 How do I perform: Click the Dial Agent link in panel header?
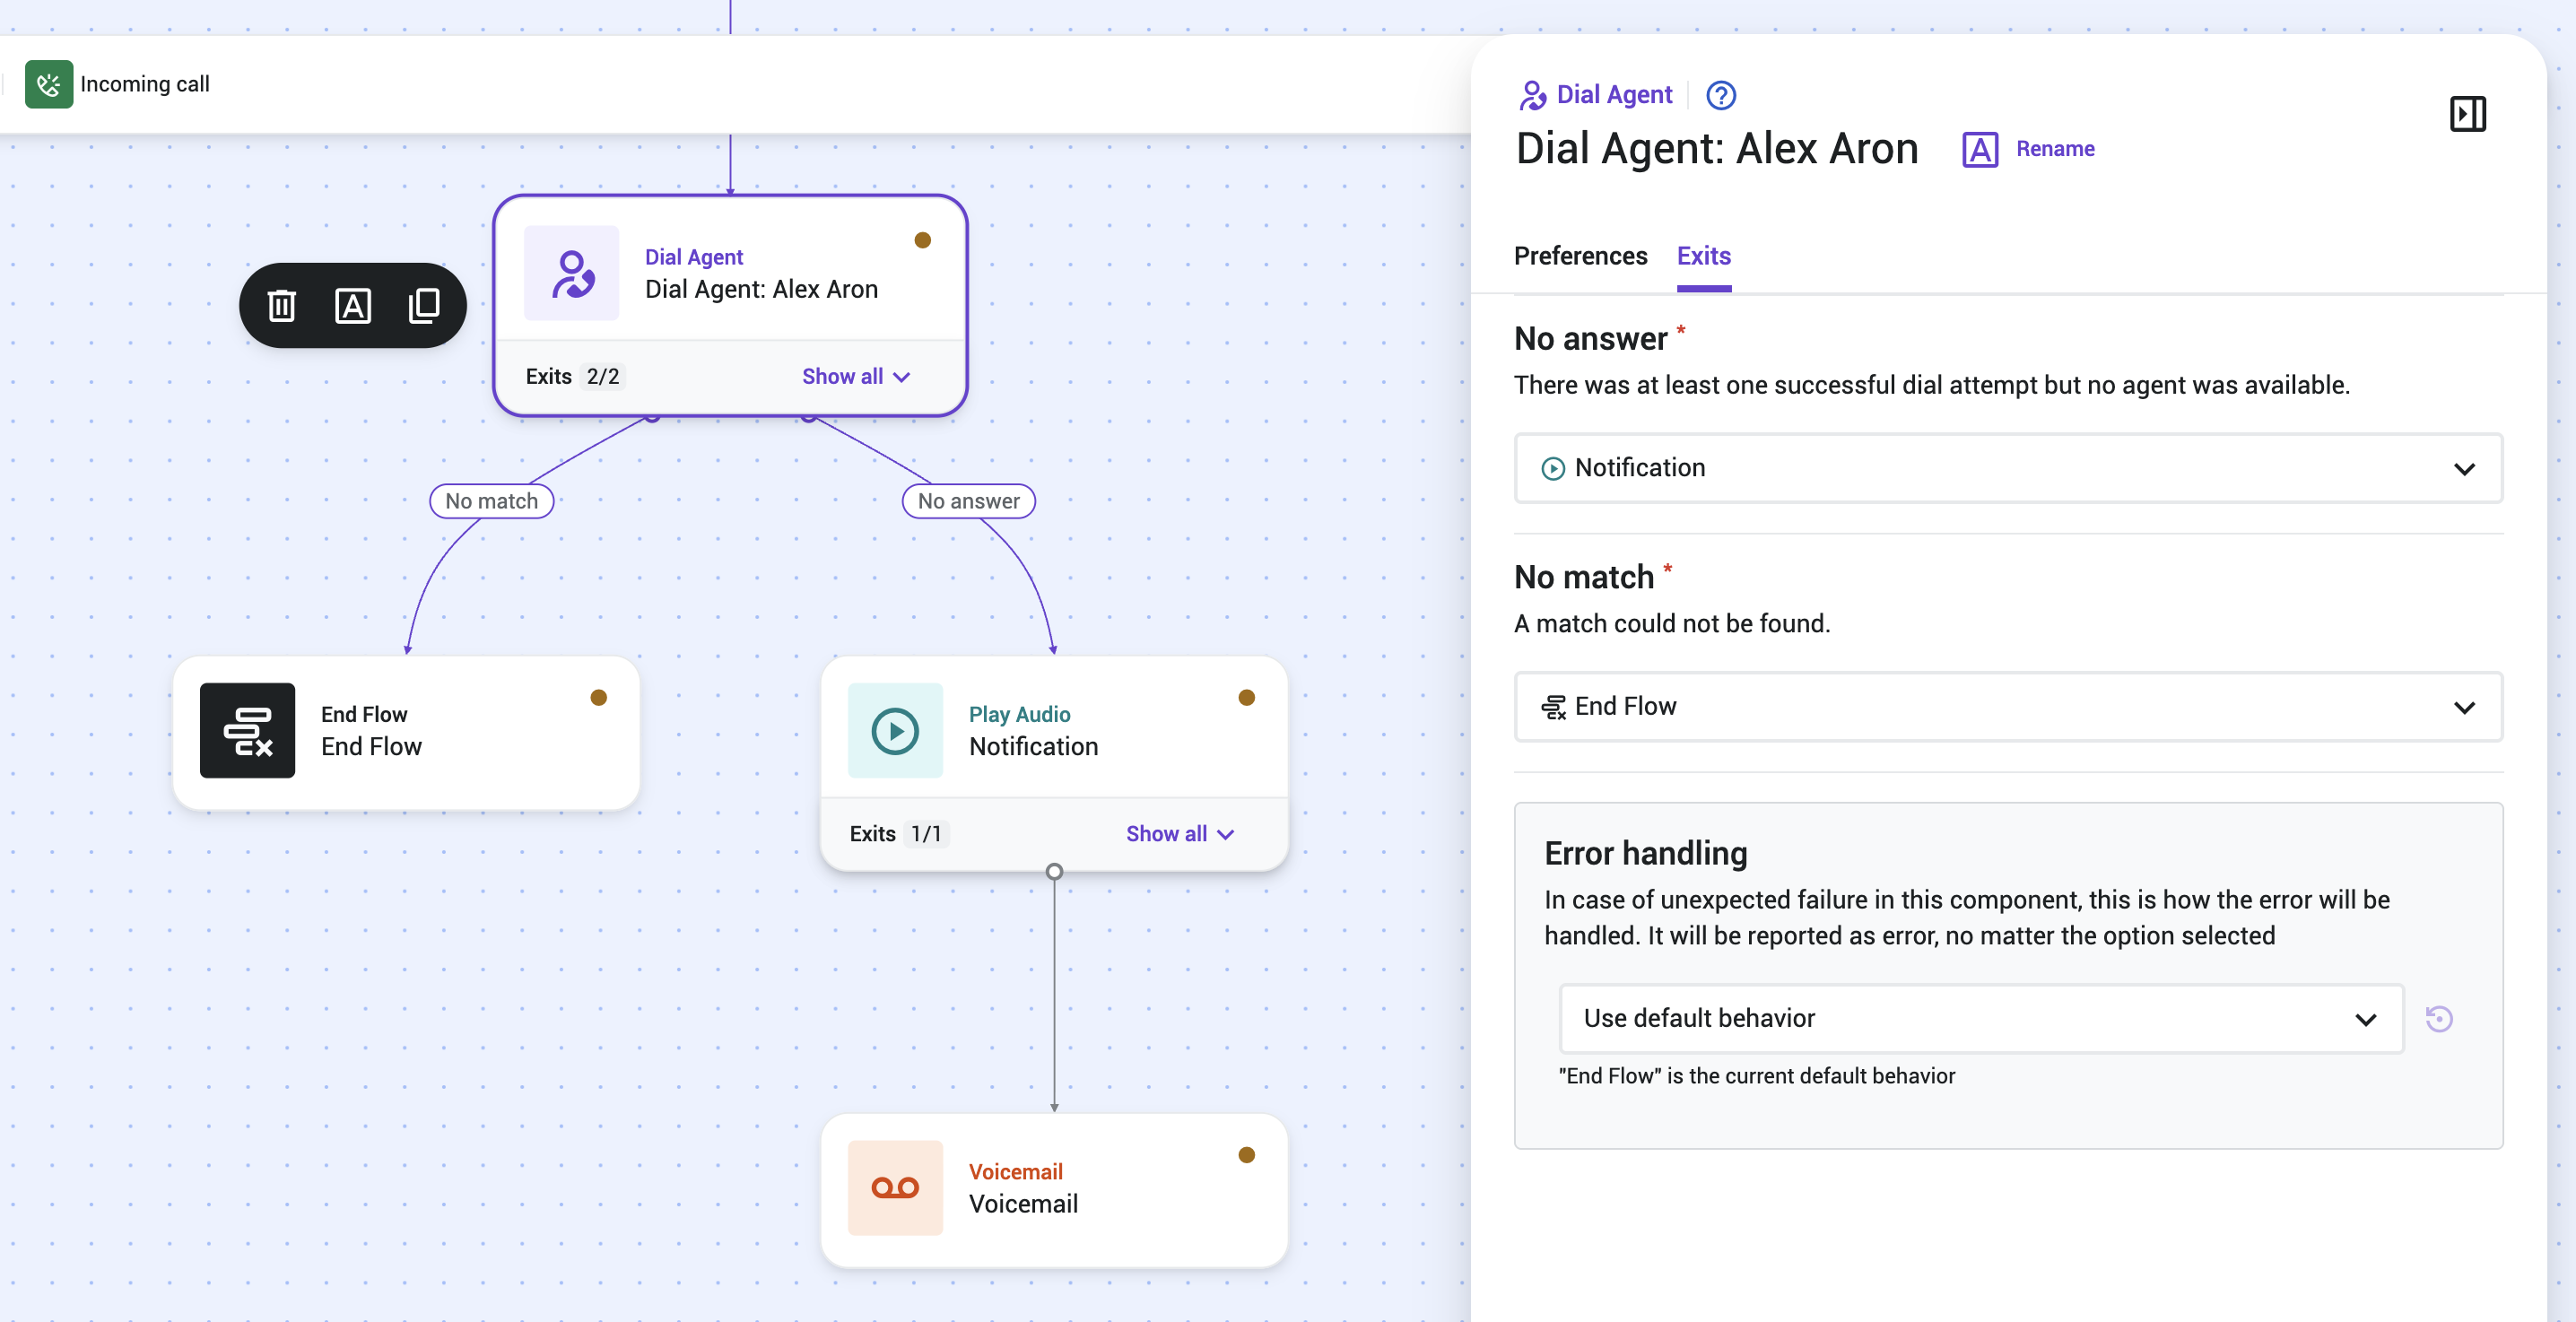point(1614,95)
